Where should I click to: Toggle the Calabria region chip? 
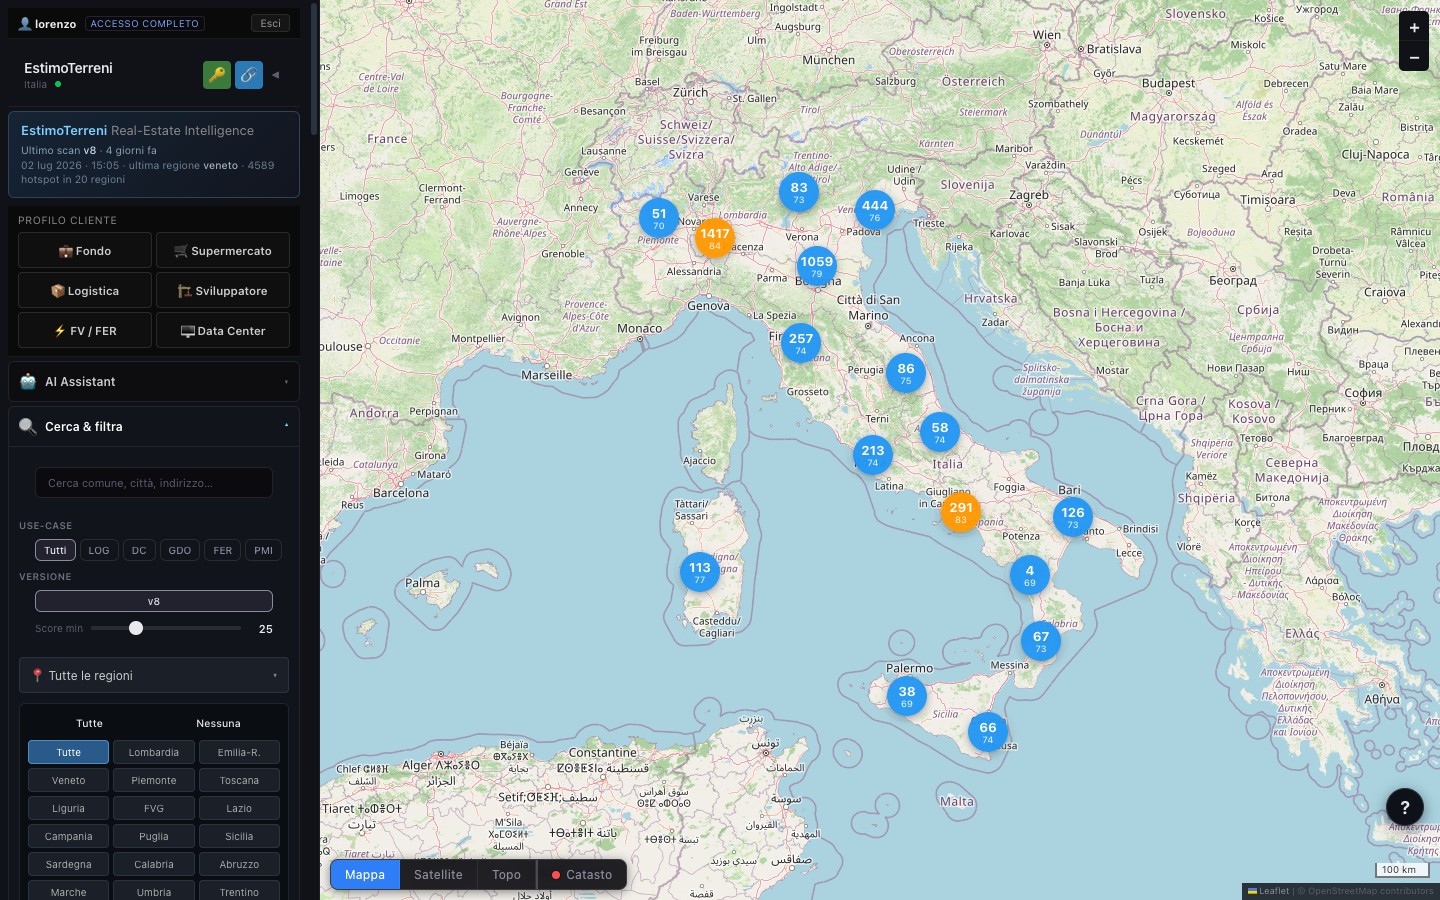click(154, 864)
